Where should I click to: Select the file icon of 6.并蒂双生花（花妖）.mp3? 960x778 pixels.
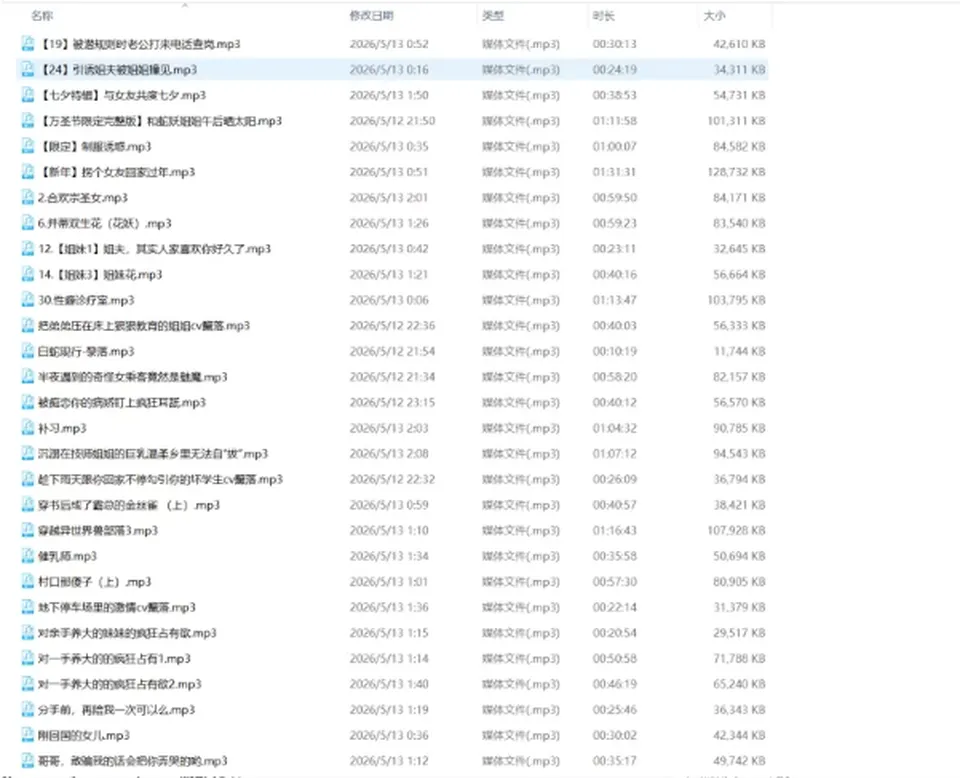point(28,223)
